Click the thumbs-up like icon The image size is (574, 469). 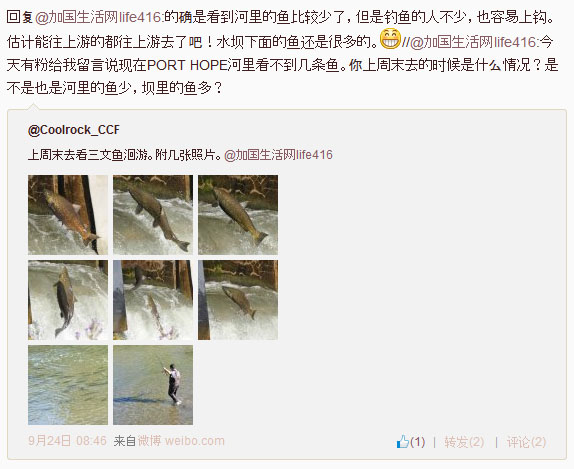tap(403, 441)
